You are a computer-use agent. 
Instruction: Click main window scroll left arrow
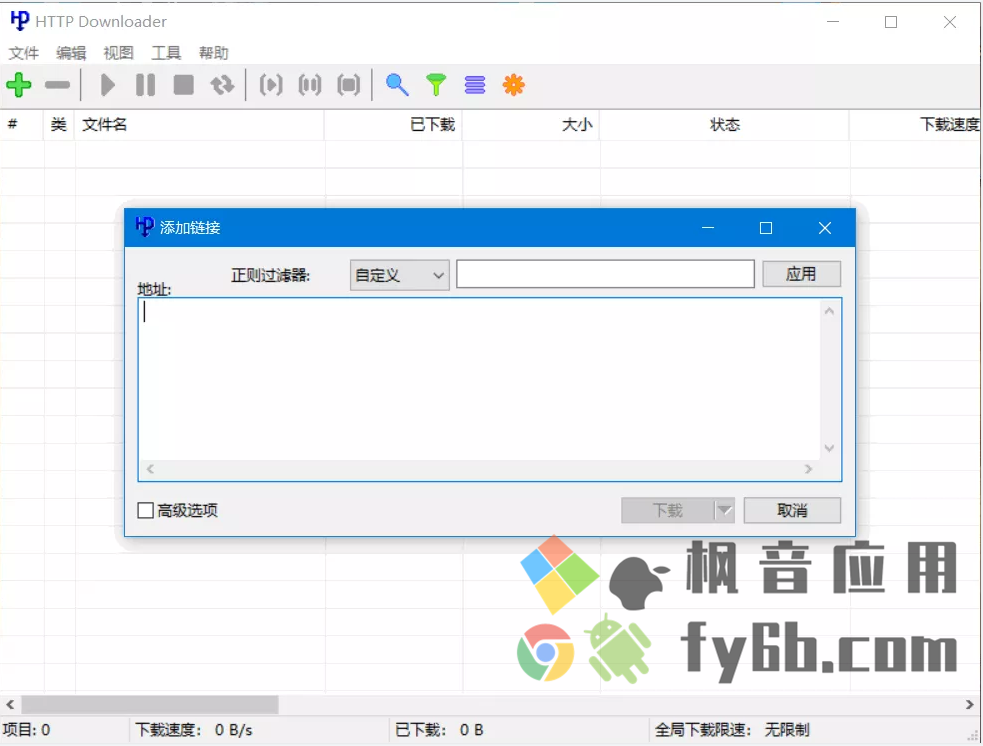pos(10,705)
